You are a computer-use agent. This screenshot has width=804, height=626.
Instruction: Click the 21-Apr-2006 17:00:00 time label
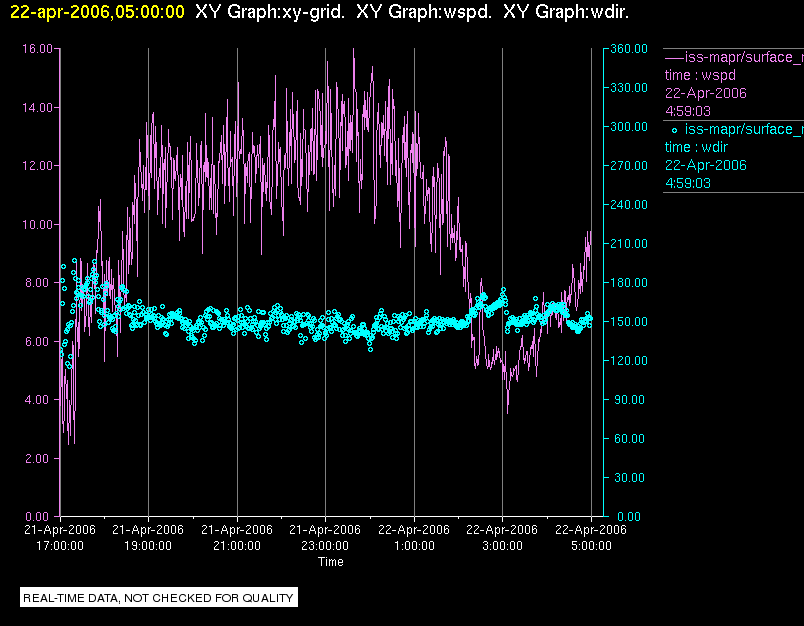60,538
